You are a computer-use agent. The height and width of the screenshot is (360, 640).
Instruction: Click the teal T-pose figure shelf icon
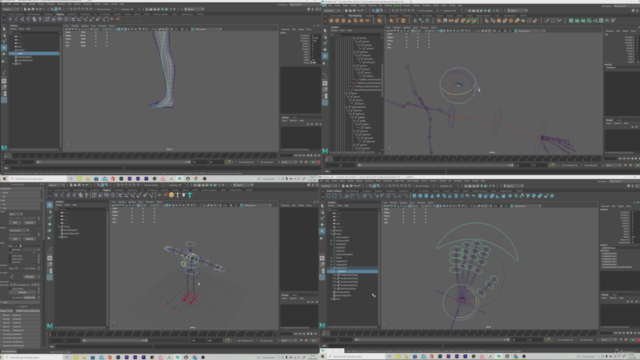190,195
